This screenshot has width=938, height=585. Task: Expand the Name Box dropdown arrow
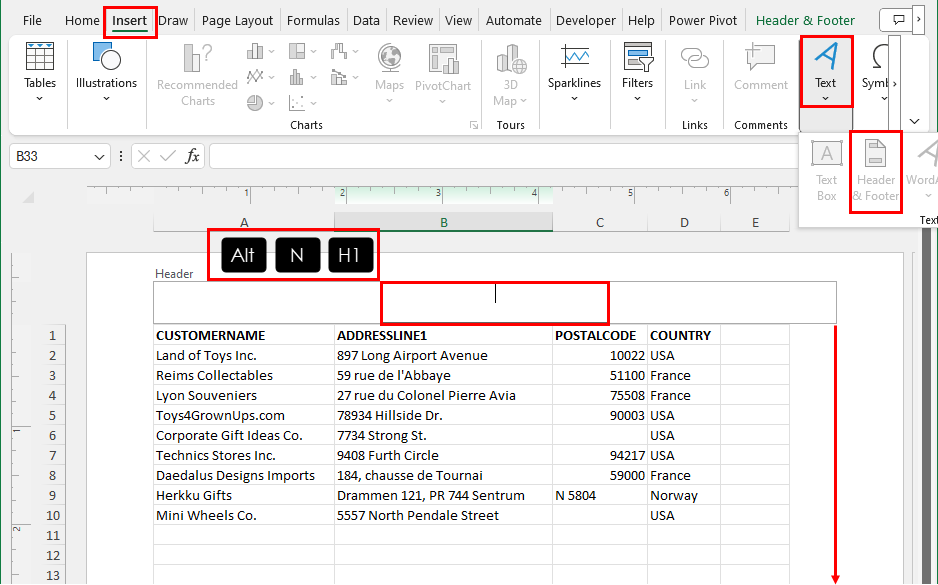click(99, 157)
